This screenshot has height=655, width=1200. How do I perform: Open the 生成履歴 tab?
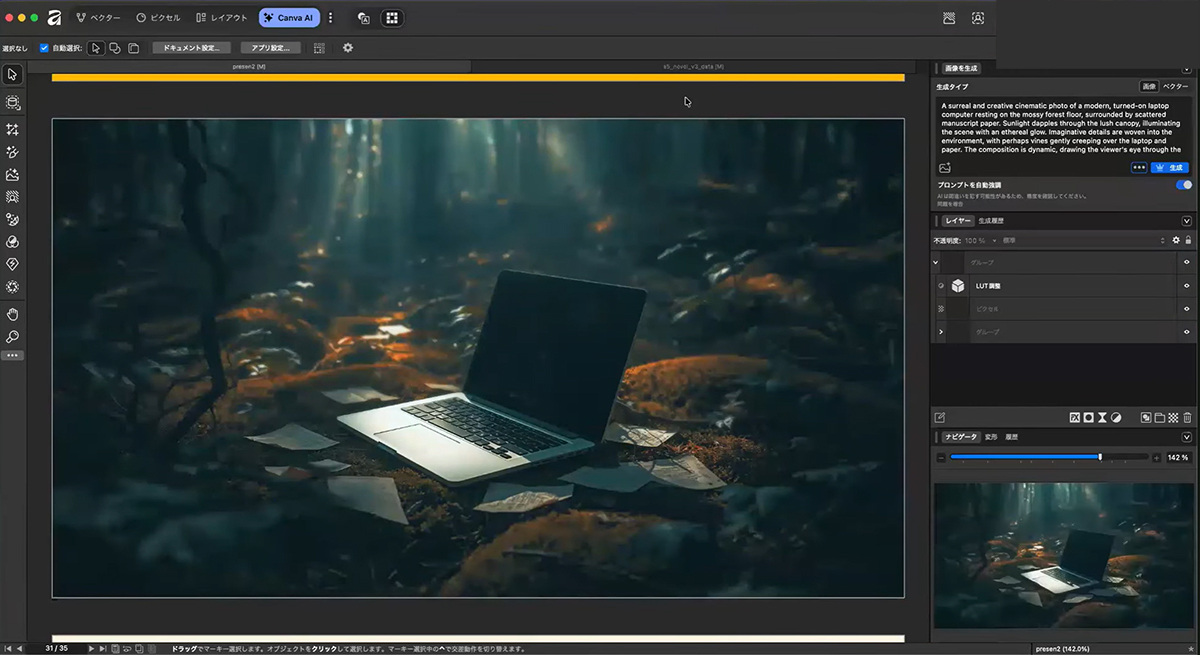click(991, 221)
